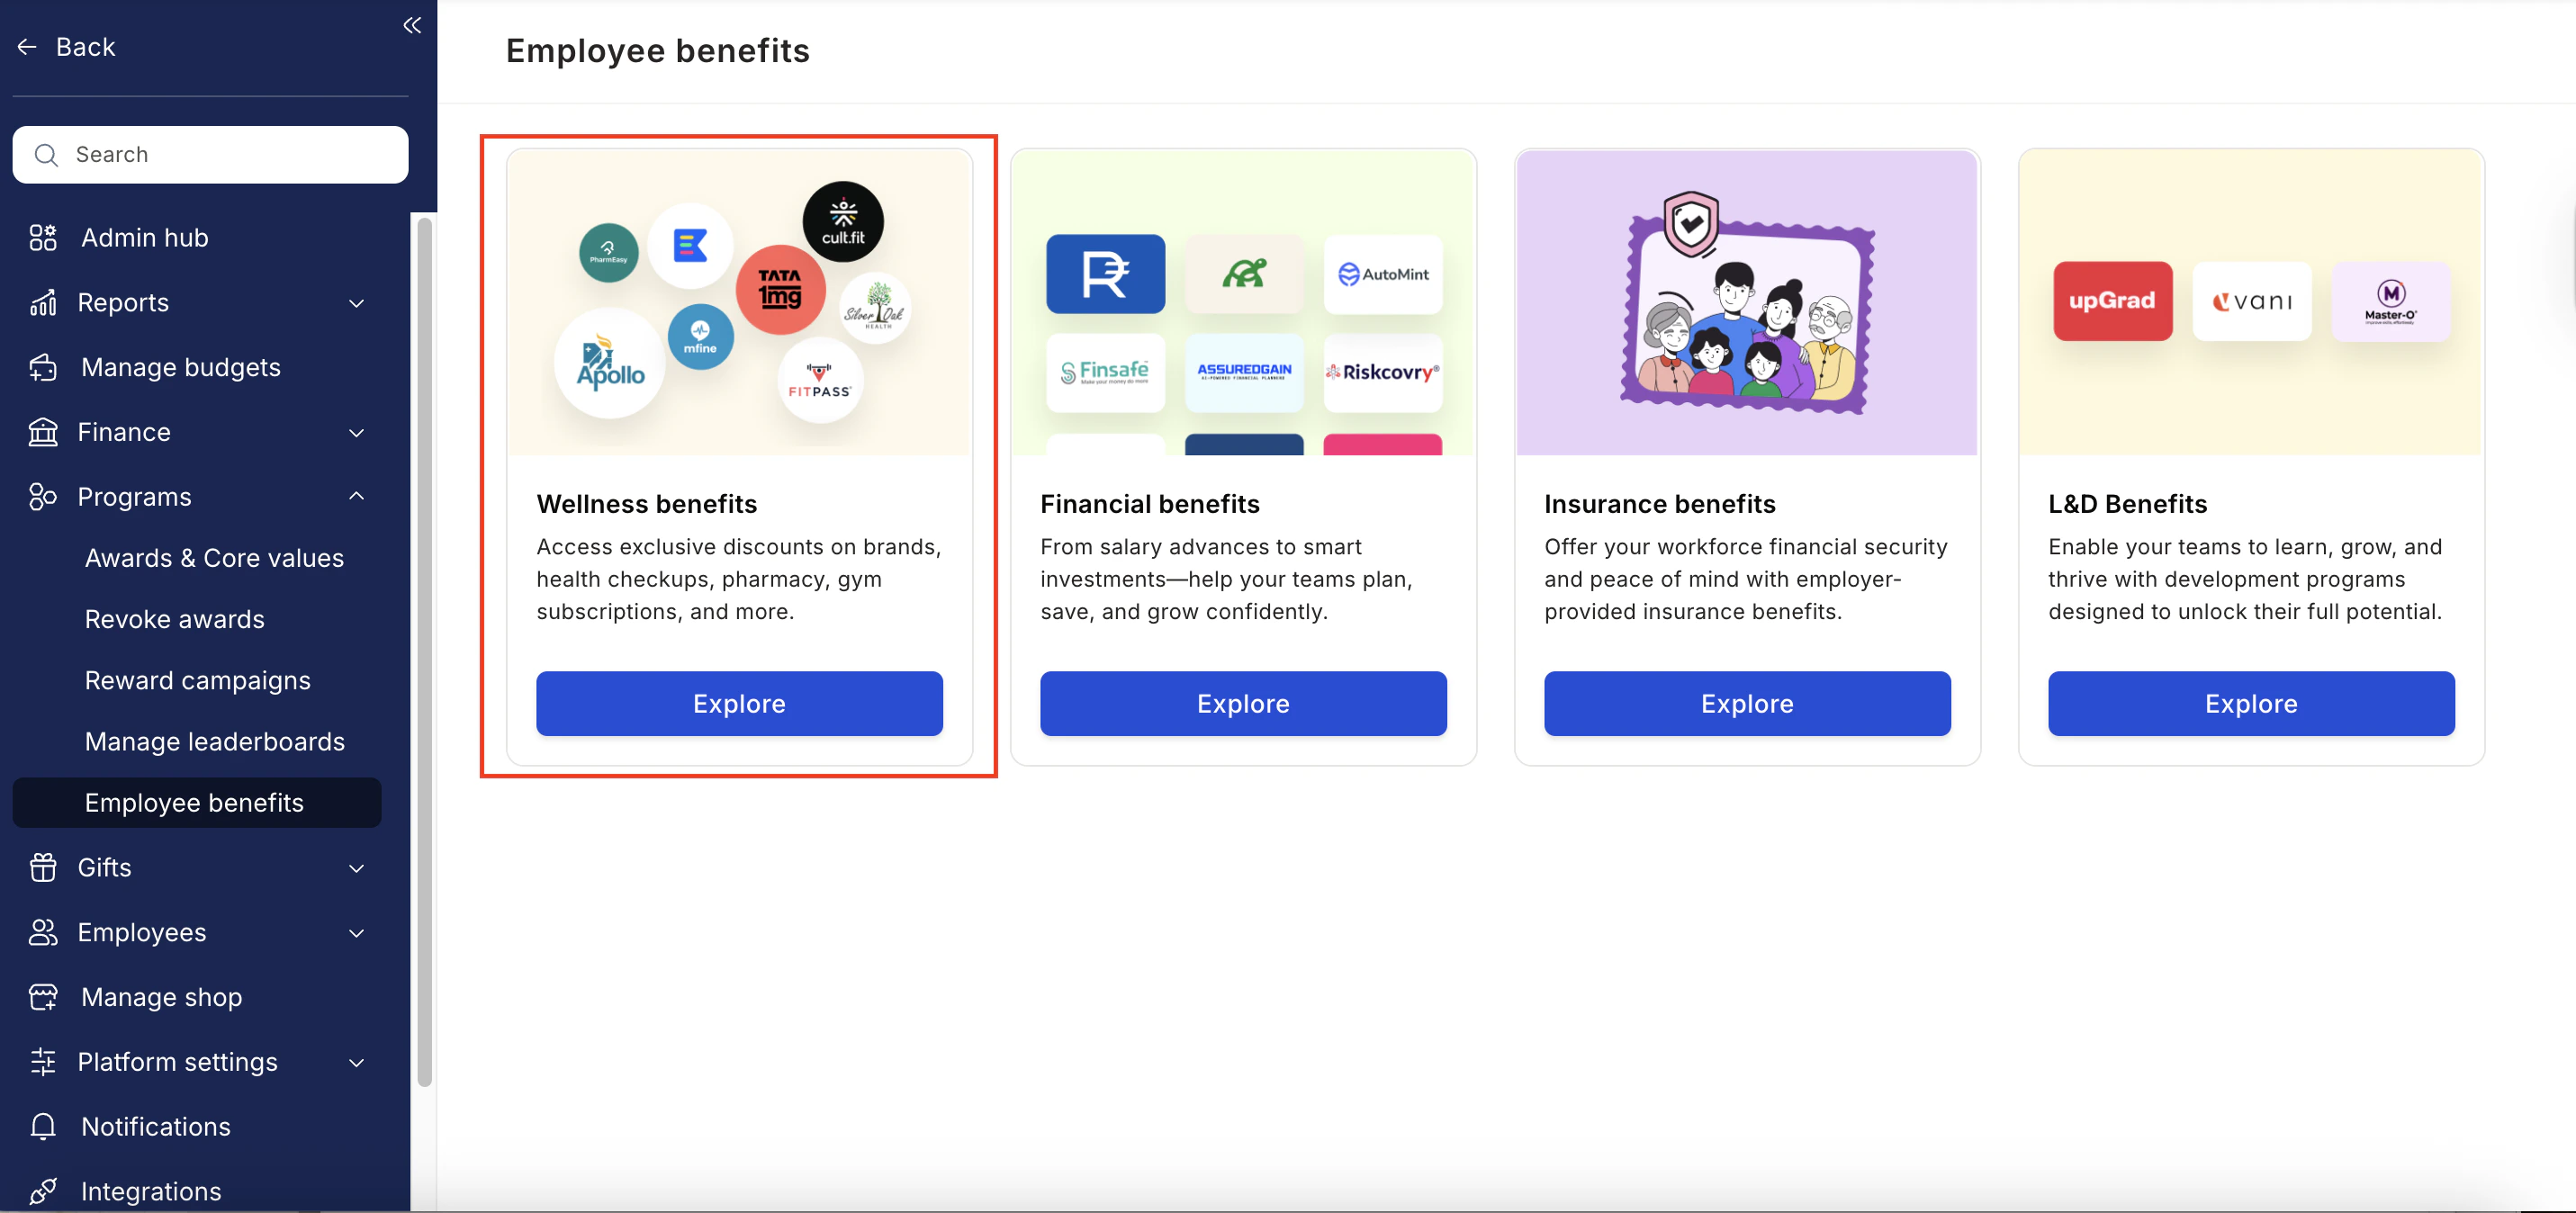Image resolution: width=2576 pixels, height=1213 pixels.
Task: Explore L&D Benefits
Action: [2251, 704]
